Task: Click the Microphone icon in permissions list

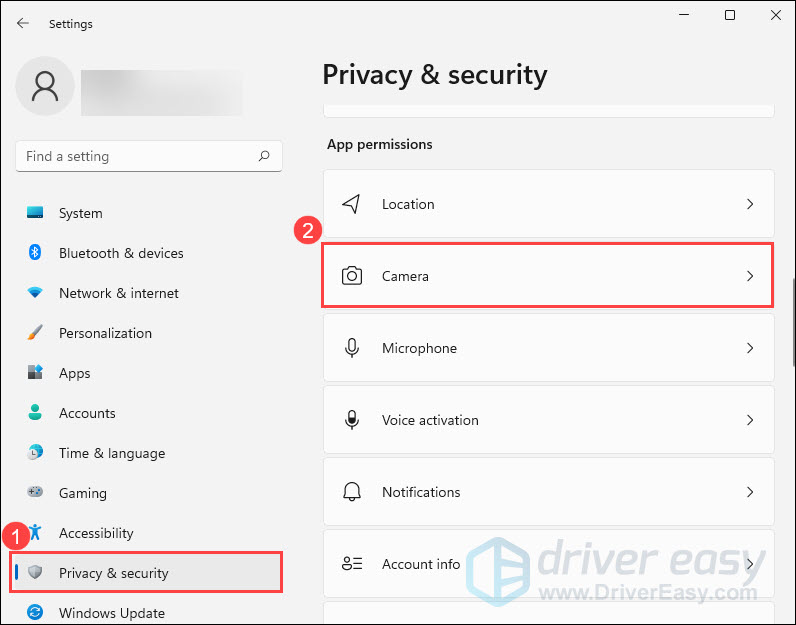Action: [352, 348]
